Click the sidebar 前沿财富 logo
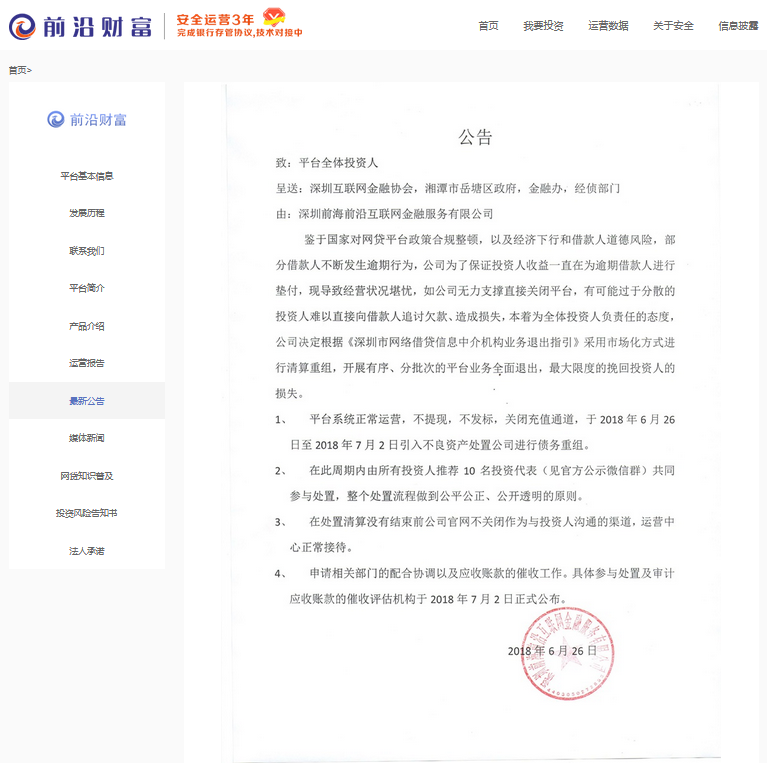 [87, 119]
